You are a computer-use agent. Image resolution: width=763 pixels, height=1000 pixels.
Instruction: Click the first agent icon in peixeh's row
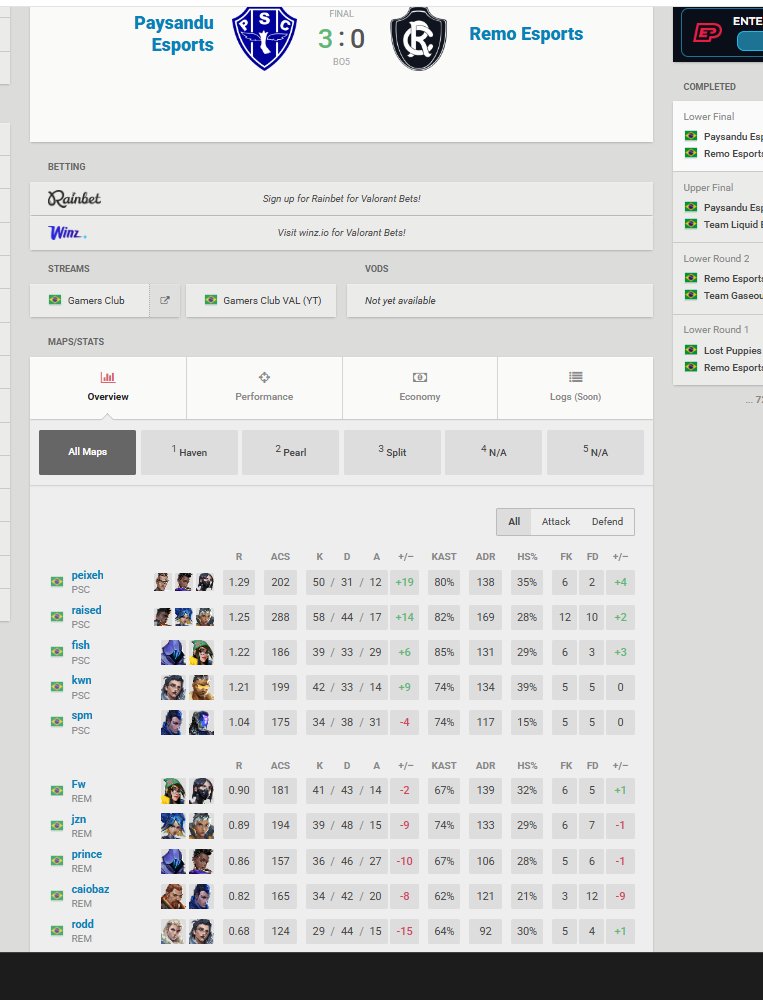(x=163, y=582)
